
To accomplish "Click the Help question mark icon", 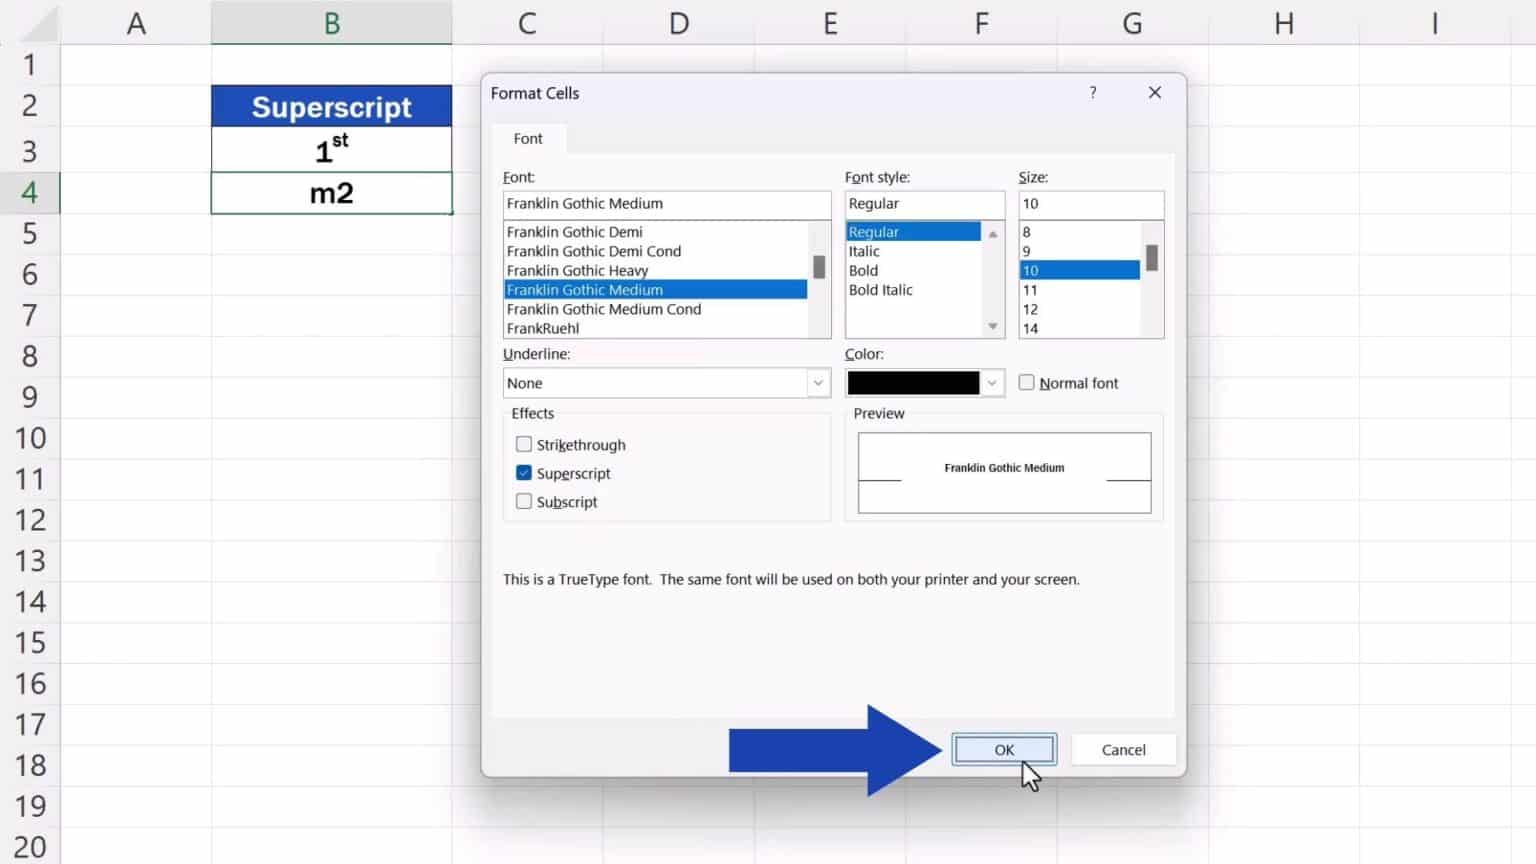I will click(1093, 92).
